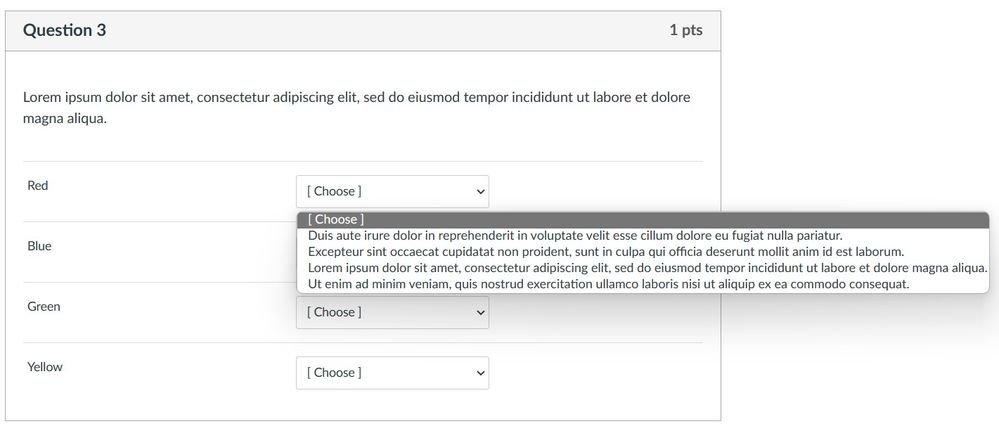Open the Red answer dropdown
Screen dimensions: 999x431
[x=392, y=191]
